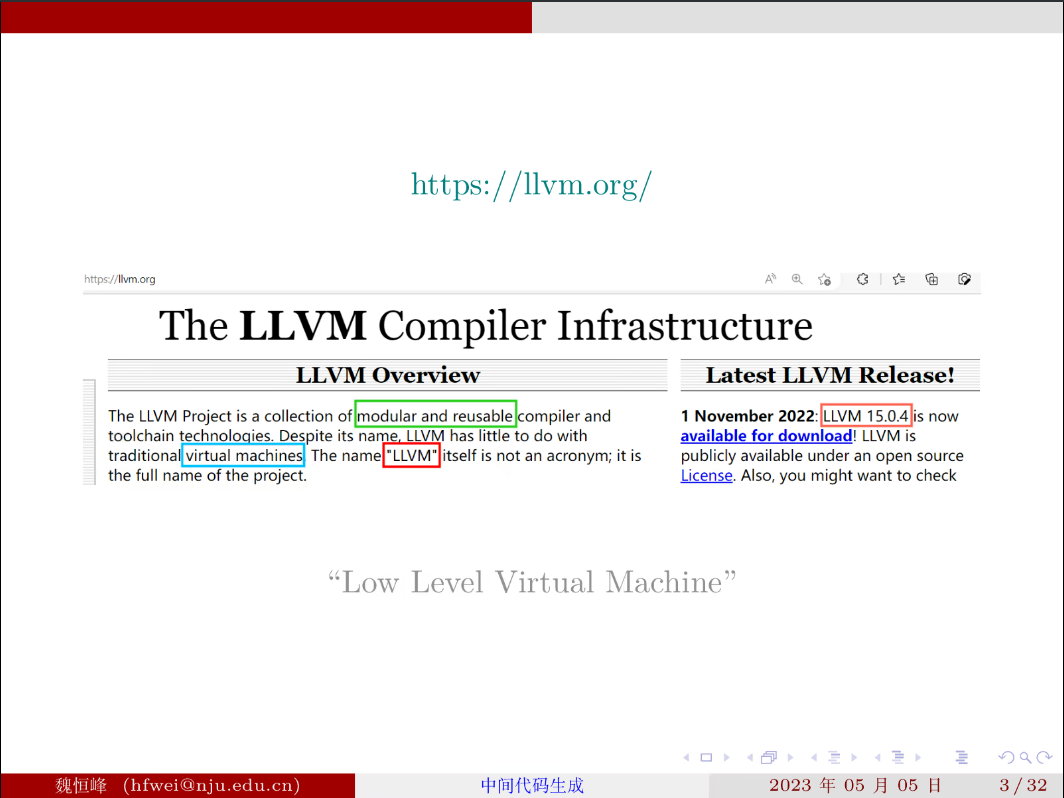Jump to next frame with Beamer arrow
This screenshot has width=1064, height=798.
click(791, 757)
